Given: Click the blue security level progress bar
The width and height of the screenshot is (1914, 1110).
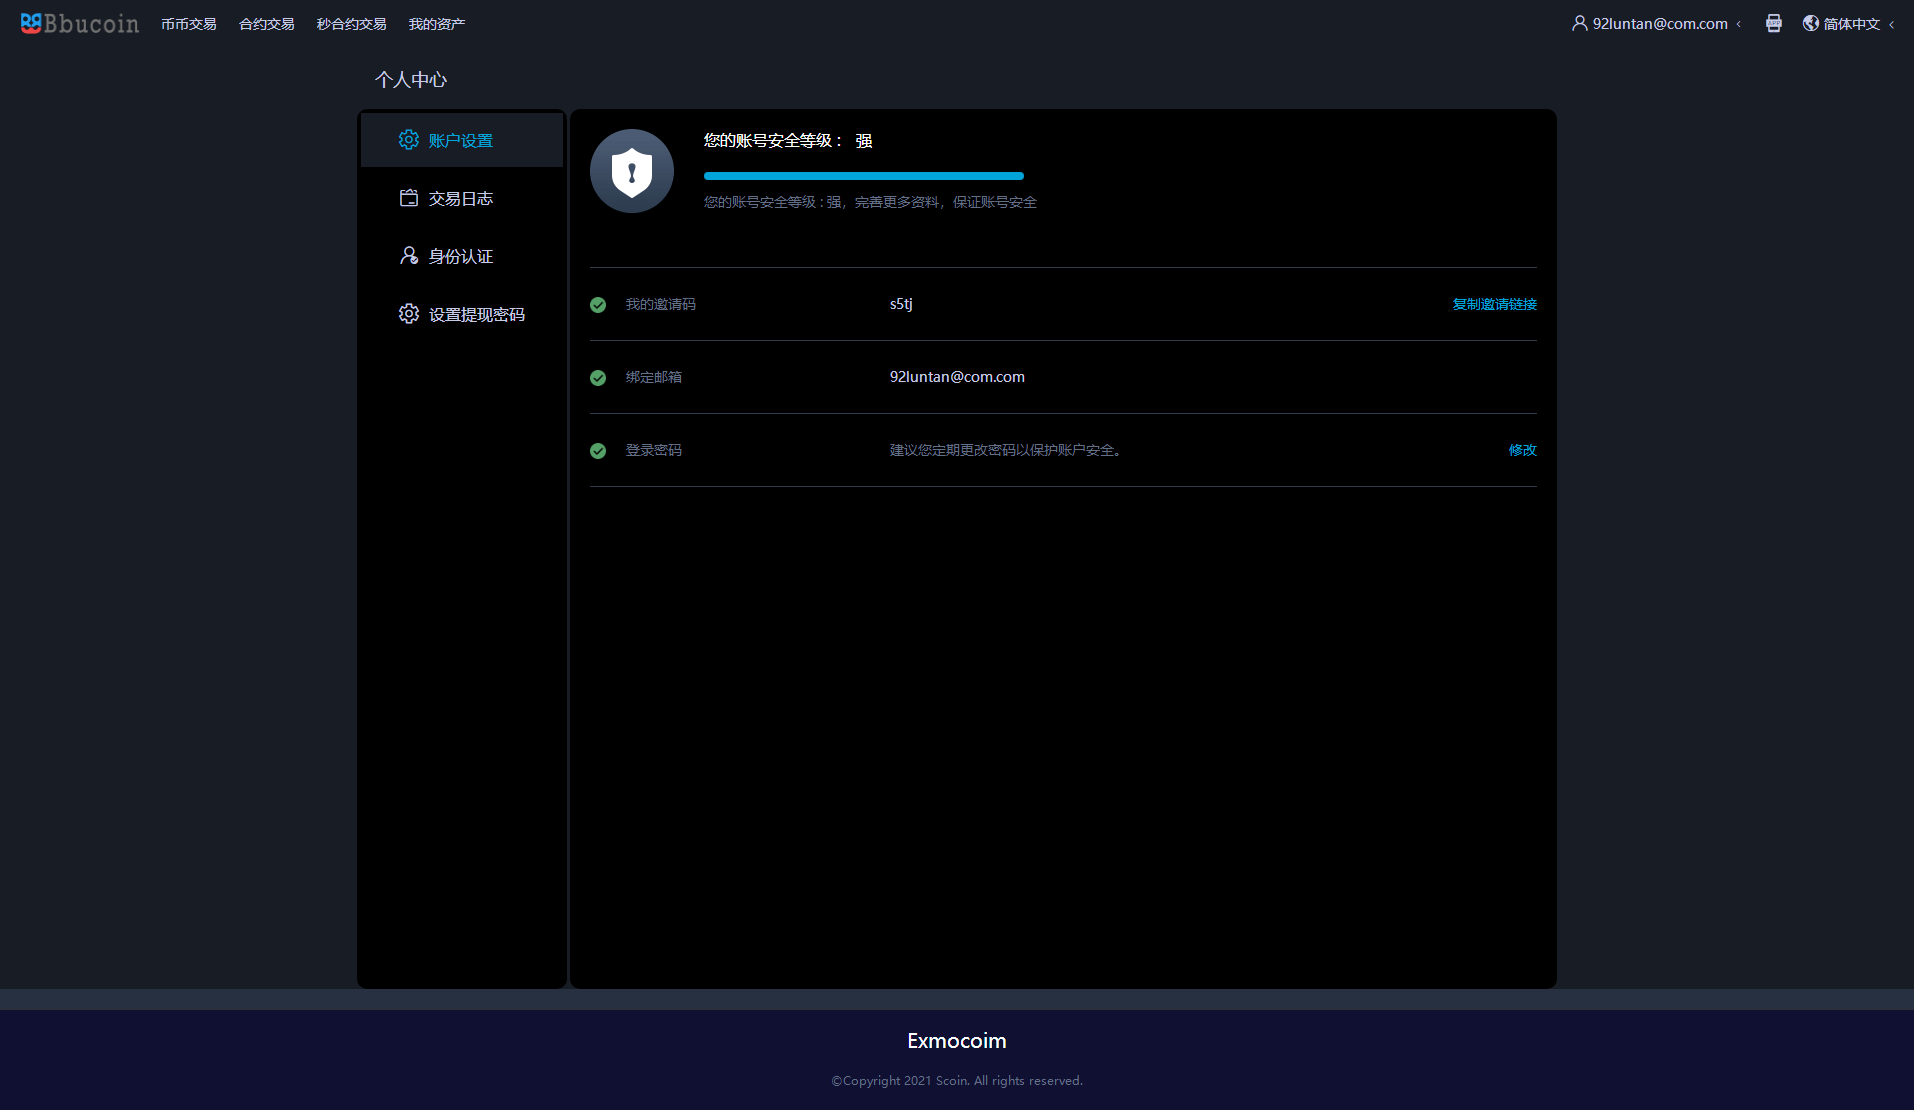Looking at the screenshot, I should pyautogui.click(x=863, y=176).
